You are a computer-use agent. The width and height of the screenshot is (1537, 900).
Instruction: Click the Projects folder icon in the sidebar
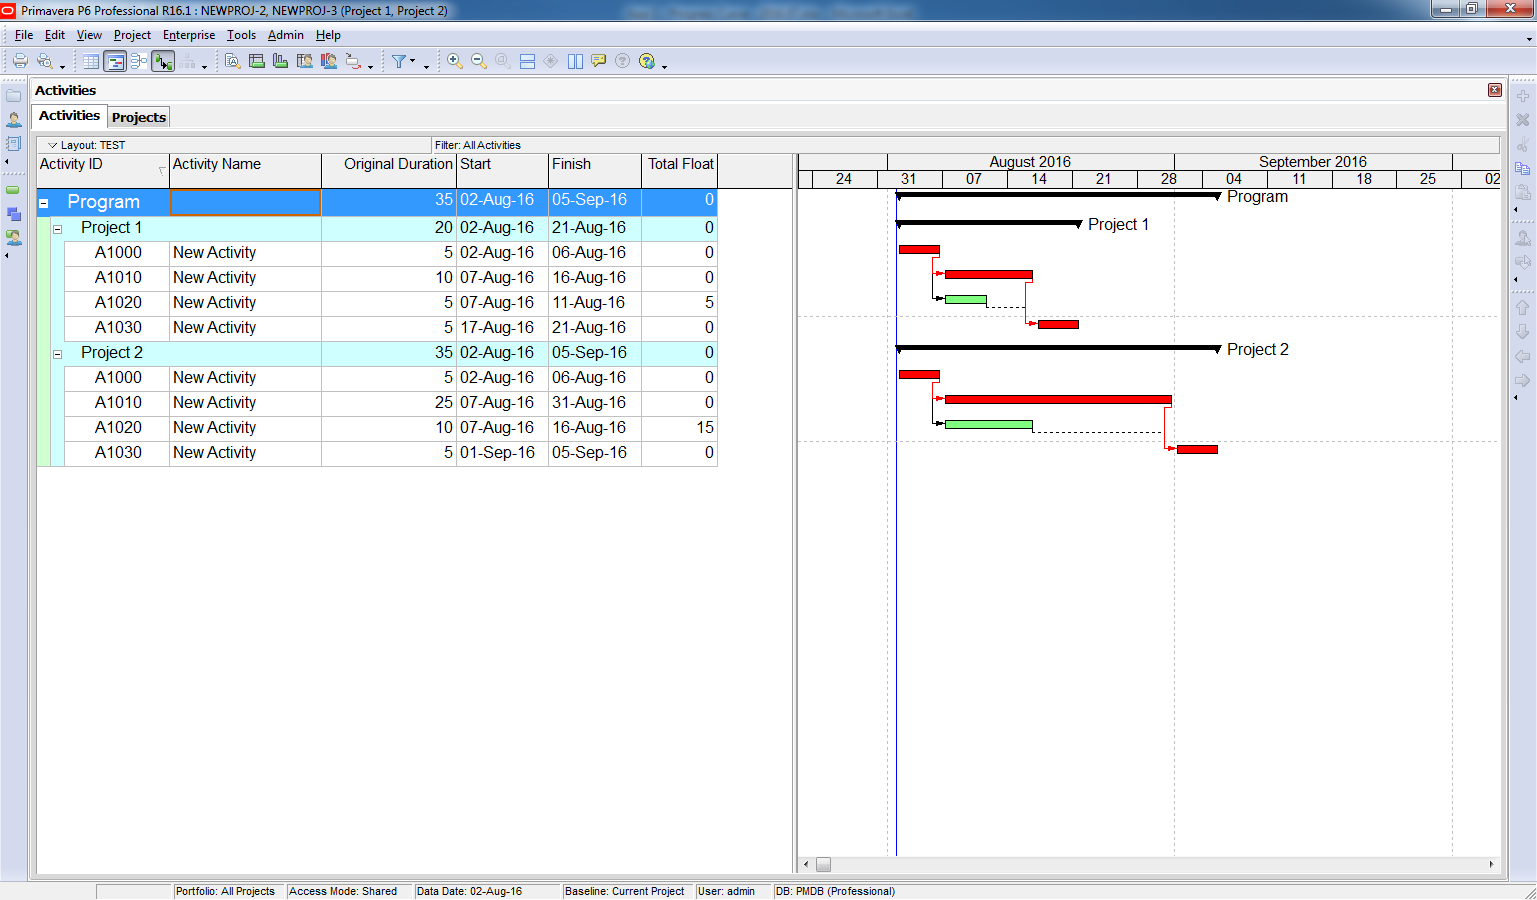[13, 96]
